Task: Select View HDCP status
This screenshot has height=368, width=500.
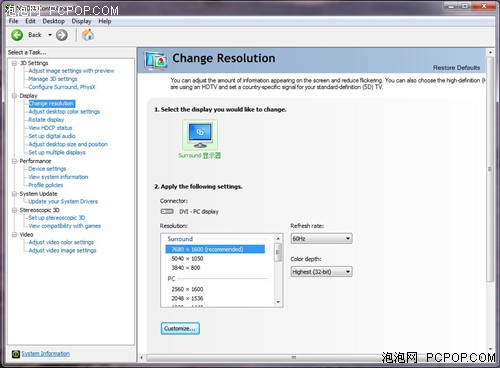Action: [50, 128]
